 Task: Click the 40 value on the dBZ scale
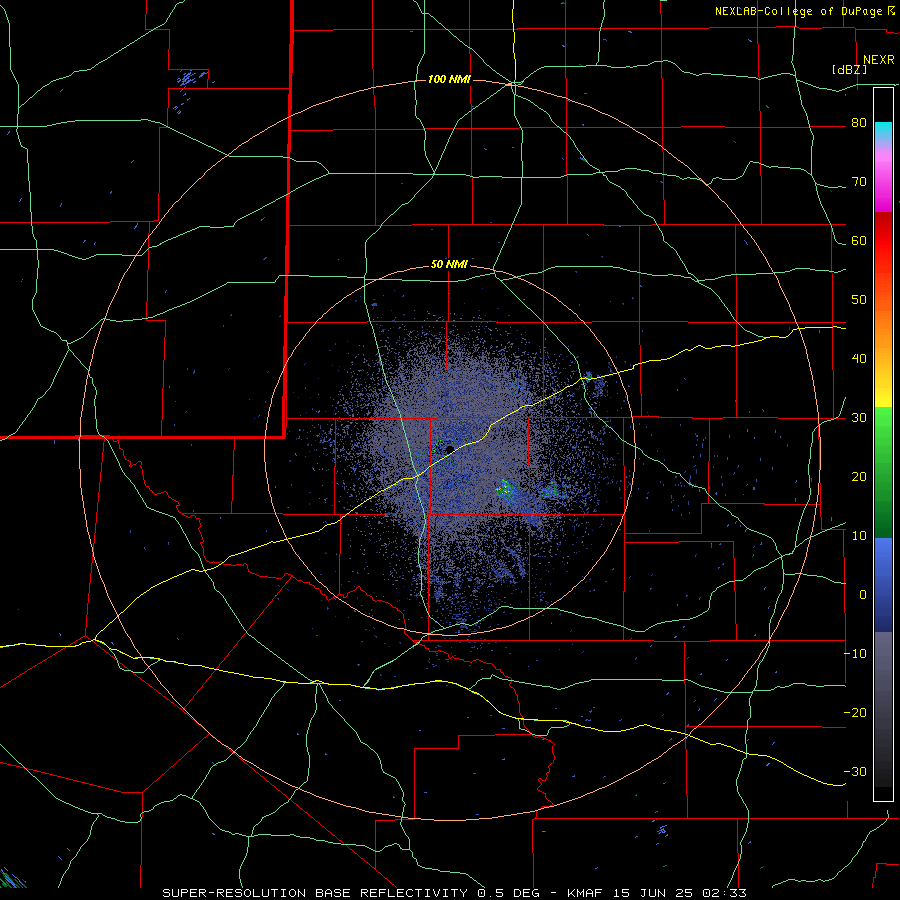pos(859,359)
